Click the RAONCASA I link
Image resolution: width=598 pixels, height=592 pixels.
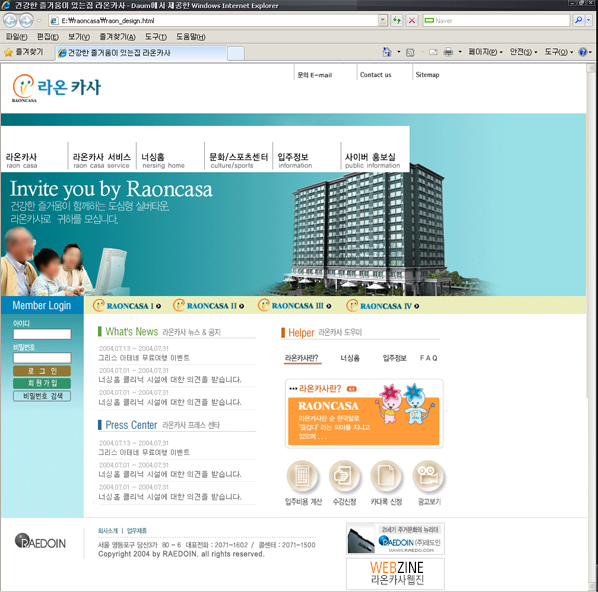pyautogui.click(x=127, y=306)
